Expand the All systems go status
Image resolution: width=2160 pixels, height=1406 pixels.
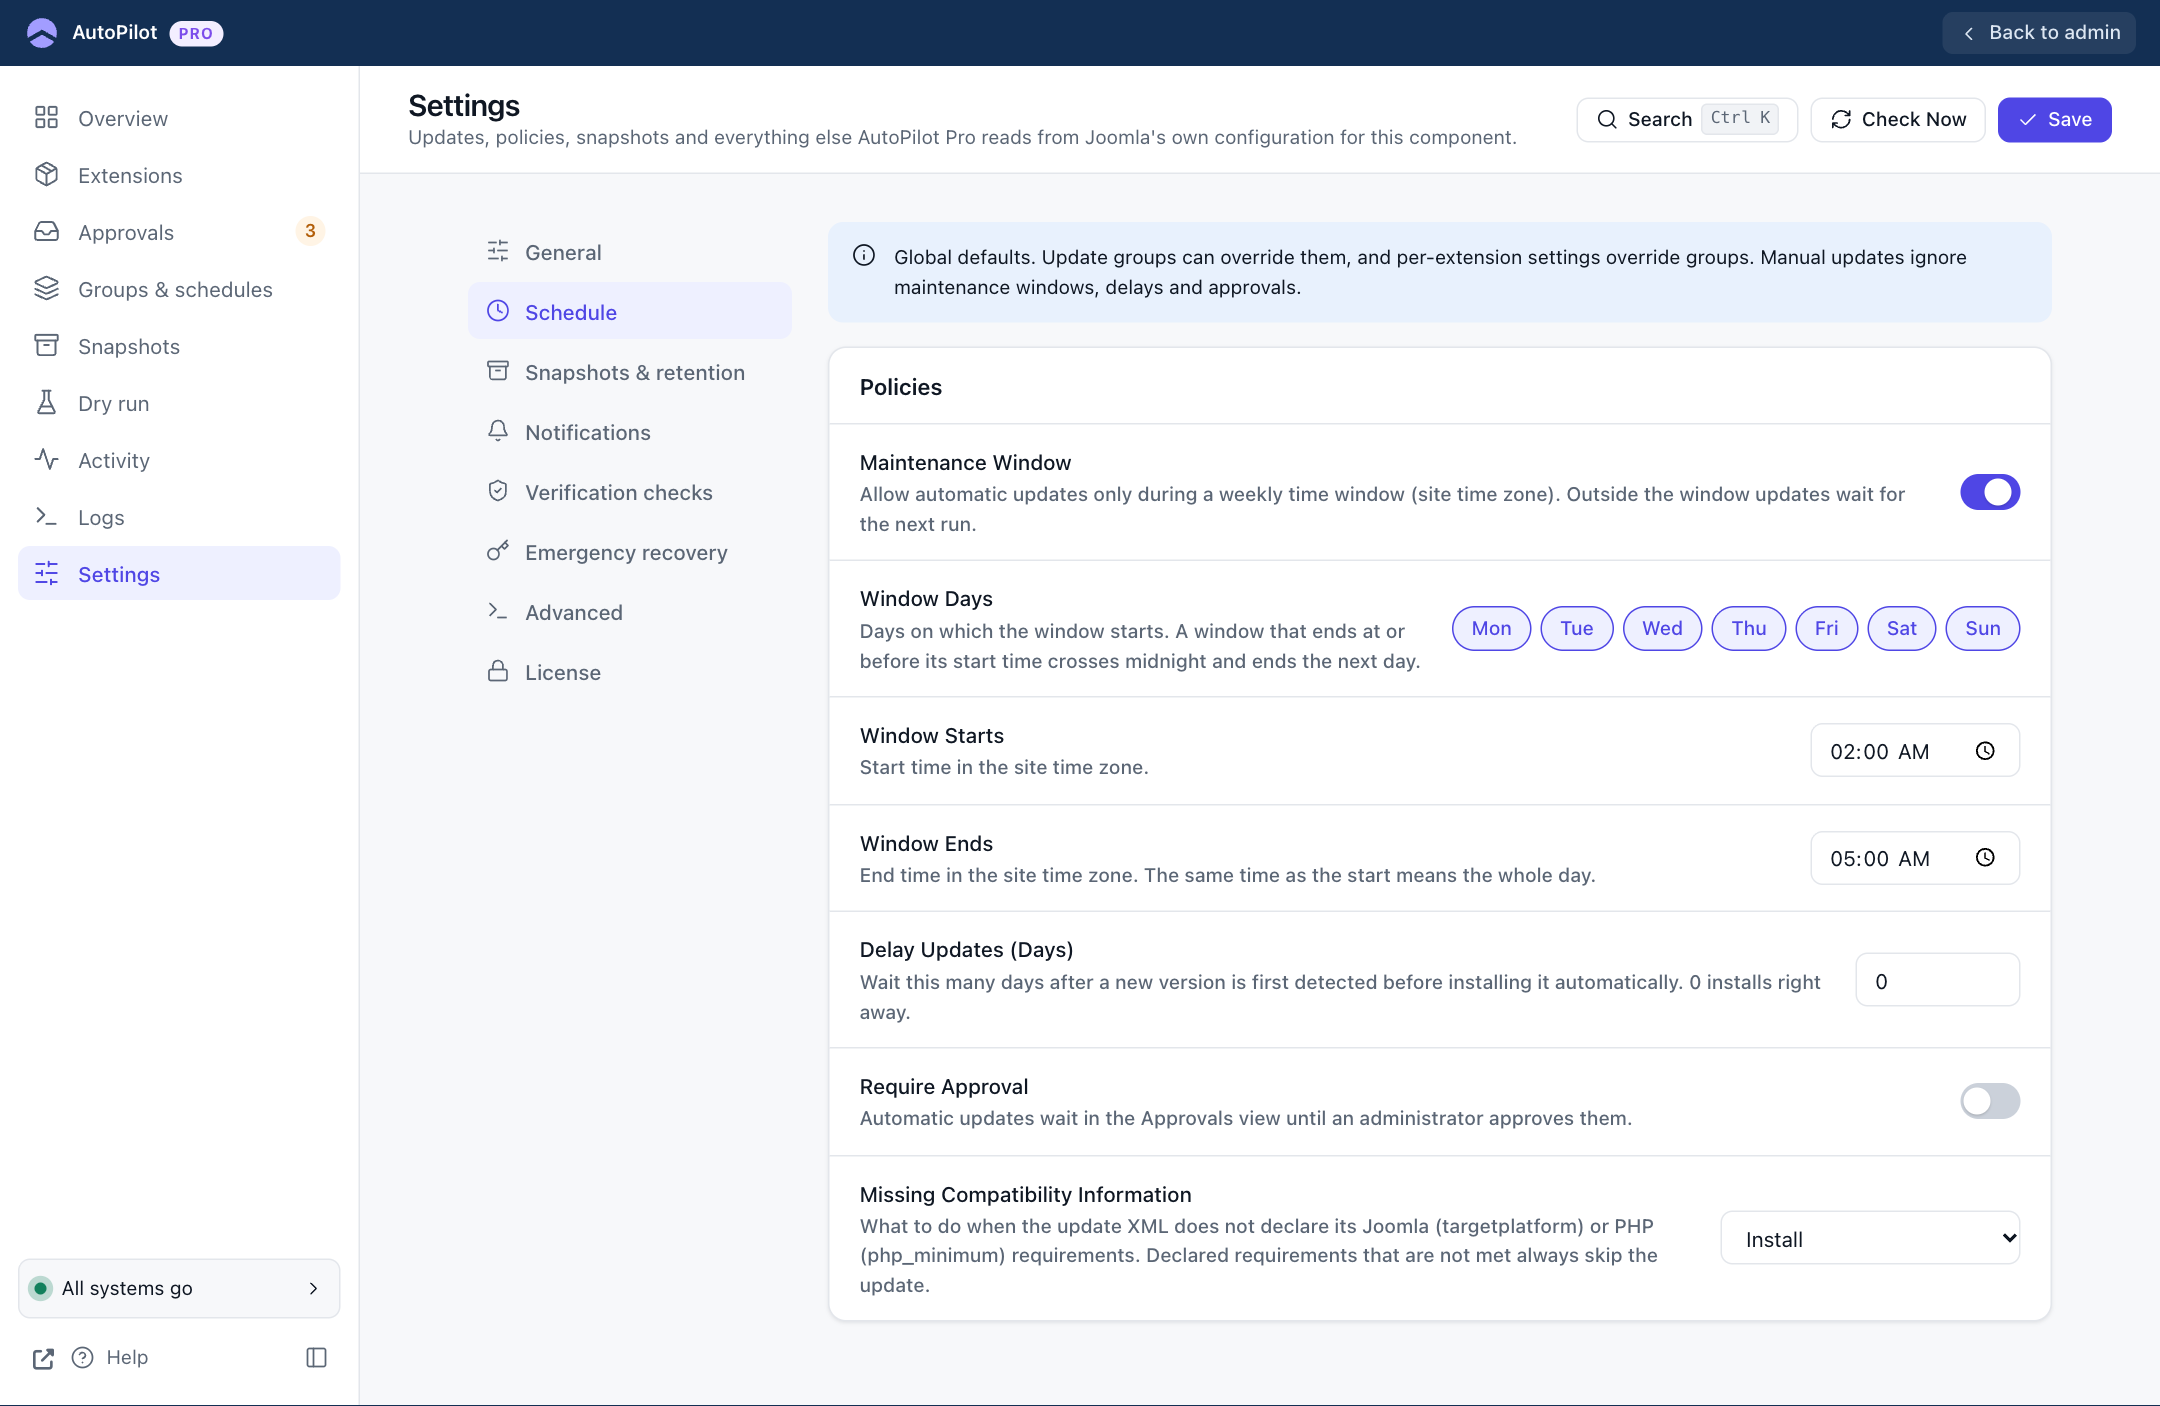179,1288
